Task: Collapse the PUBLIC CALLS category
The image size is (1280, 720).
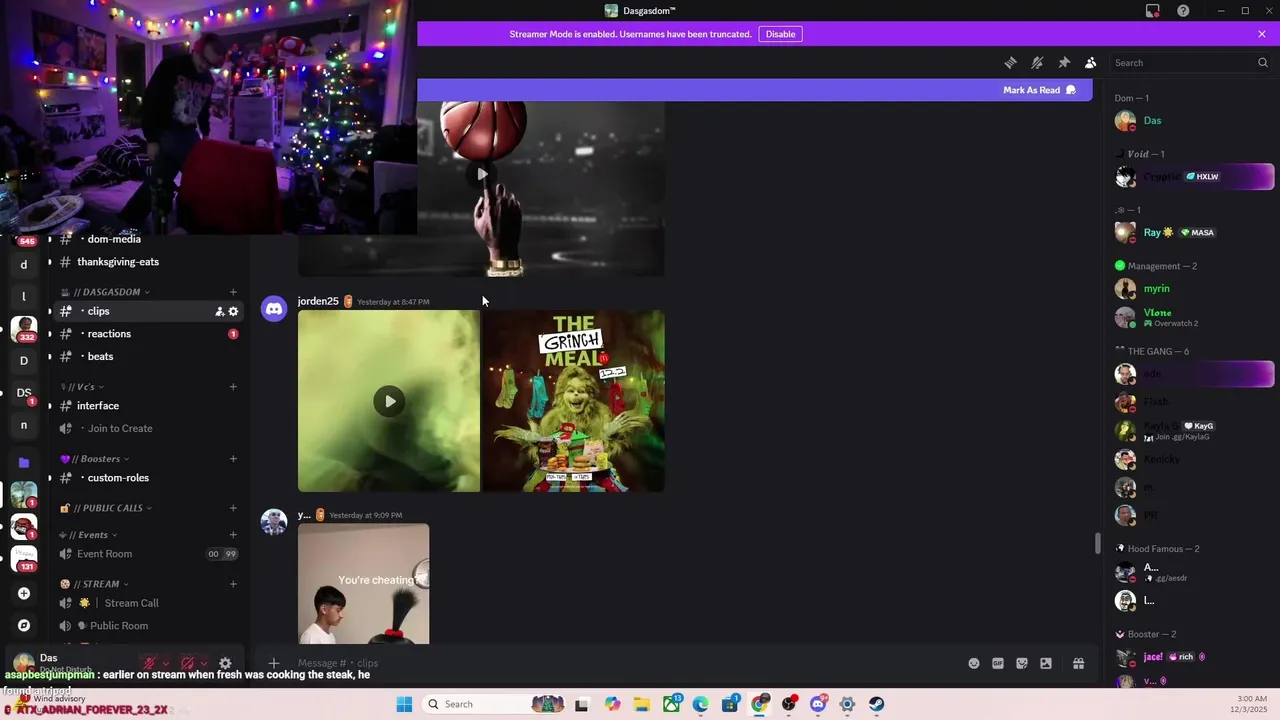Action: tap(106, 508)
